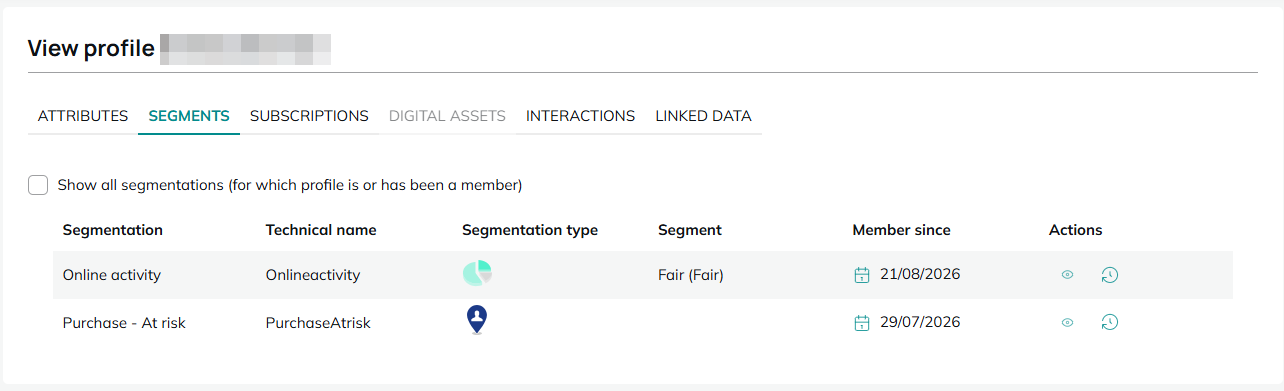Open the Linked Data tab
Viewport: 1284px width, 391px height.
pyautogui.click(x=703, y=116)
